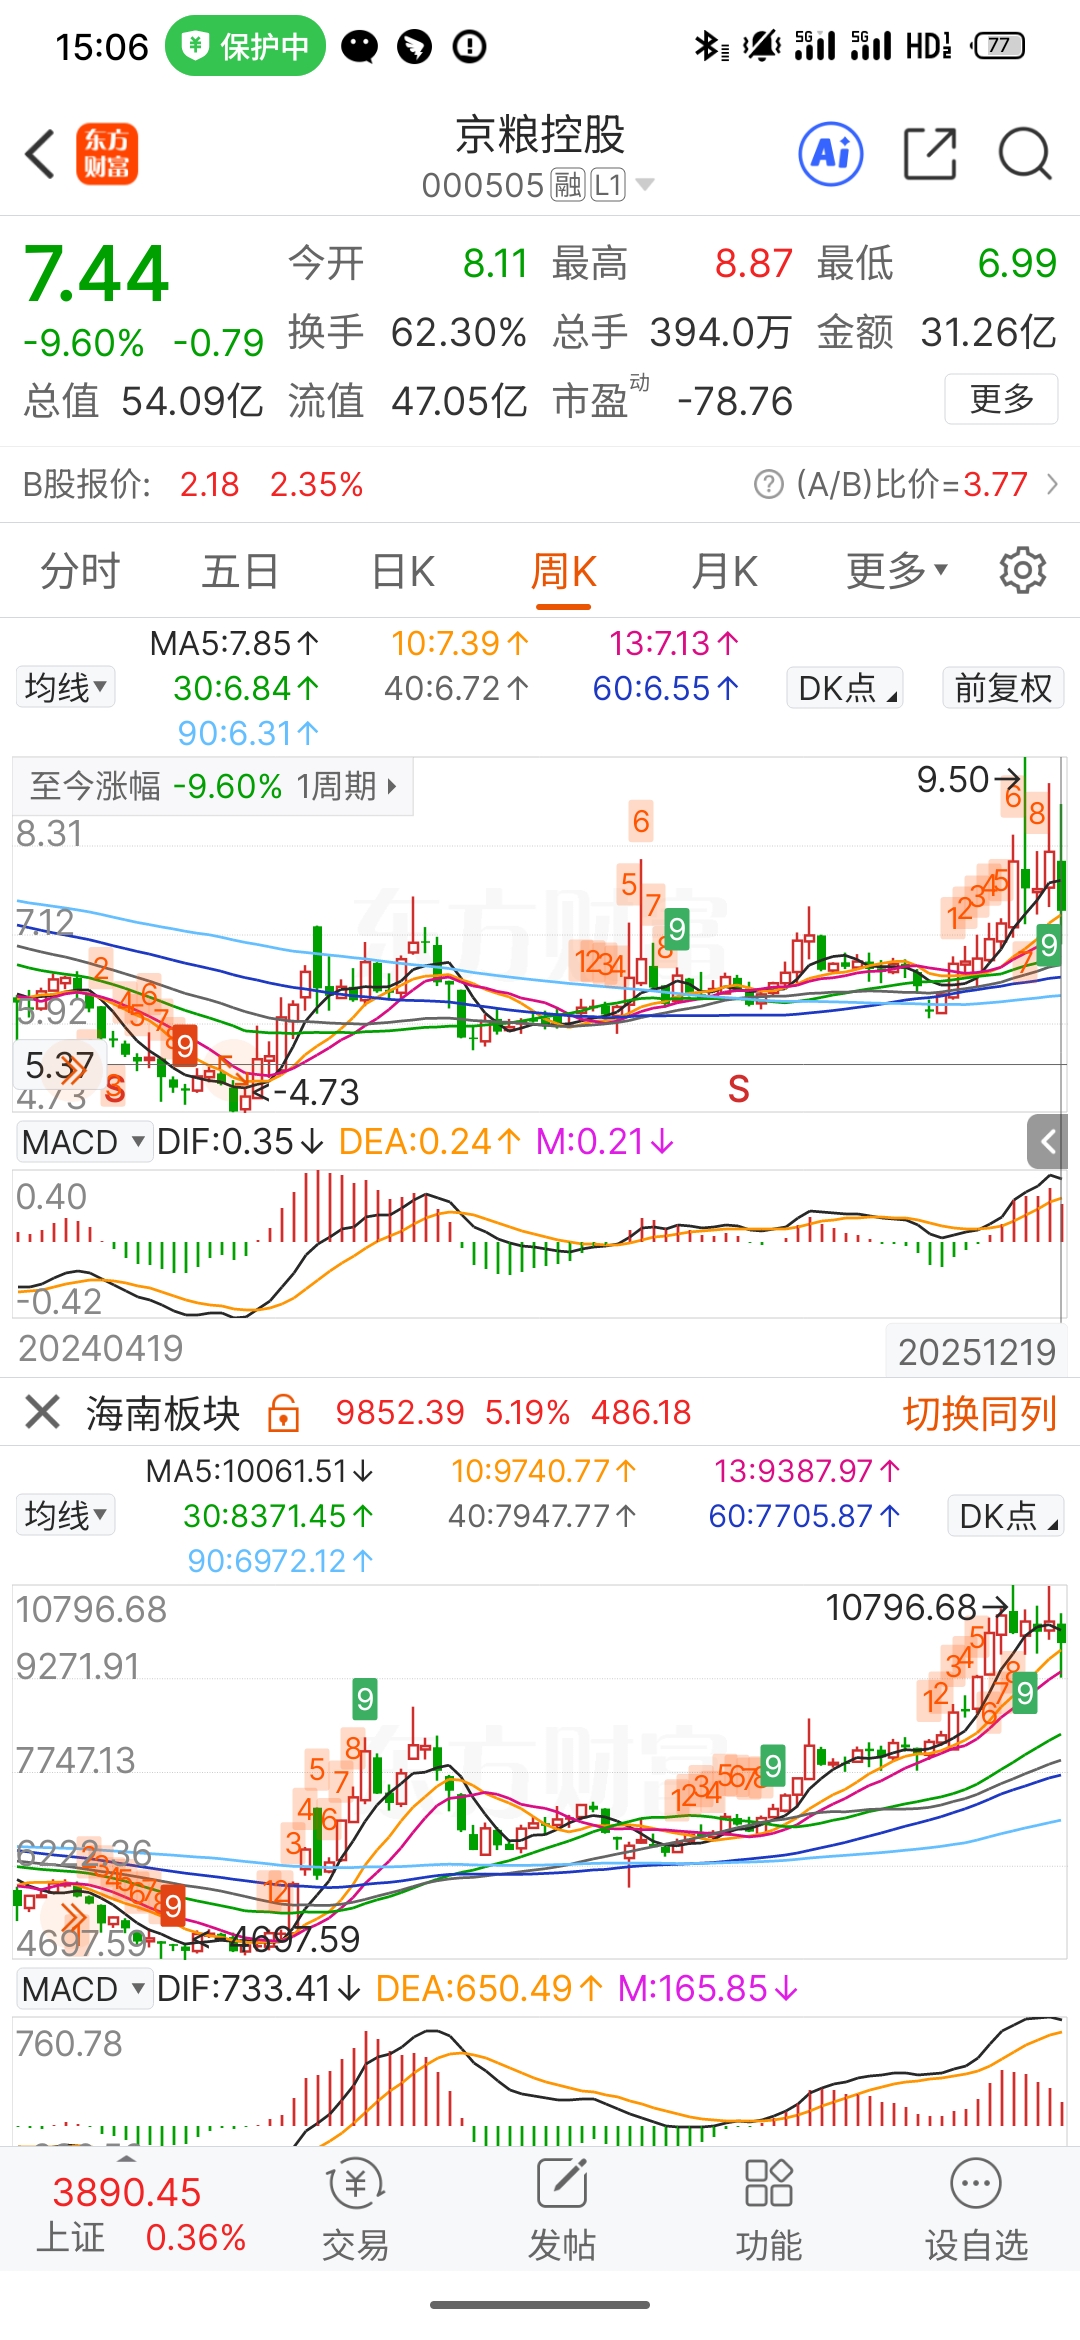Tap the gray collapse arrow beside MACD
The image size is (1080, 2340).
[1048, 1141]
